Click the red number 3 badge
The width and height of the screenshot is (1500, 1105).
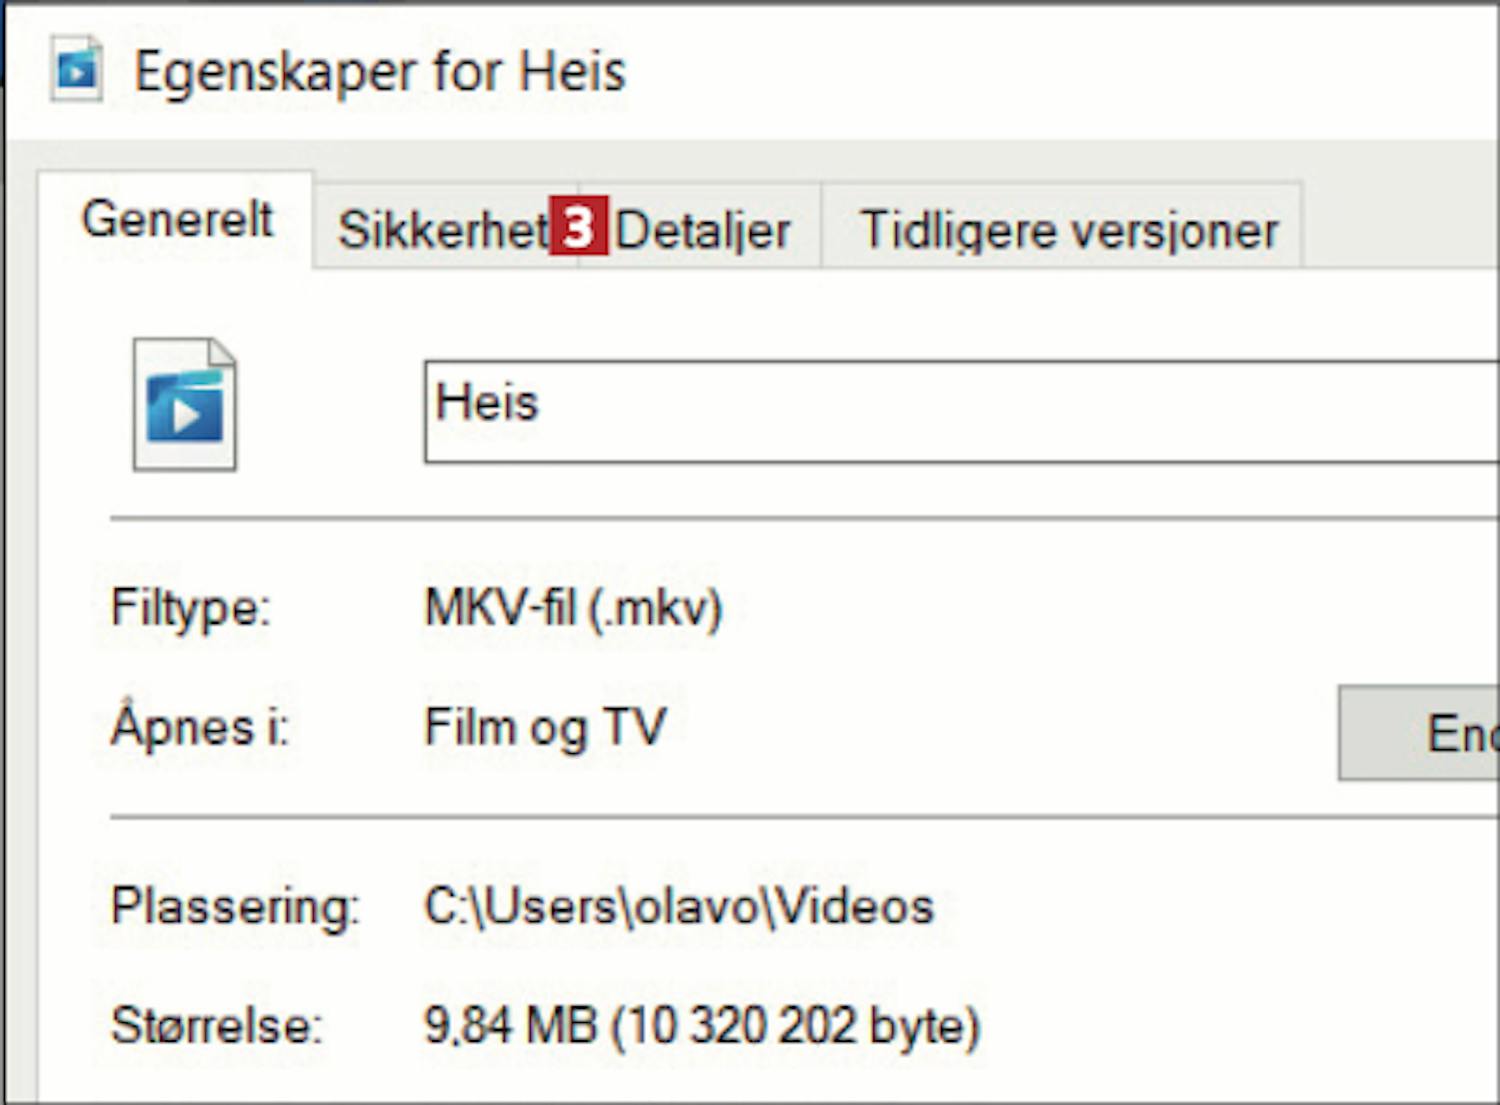tap(578, 228)
